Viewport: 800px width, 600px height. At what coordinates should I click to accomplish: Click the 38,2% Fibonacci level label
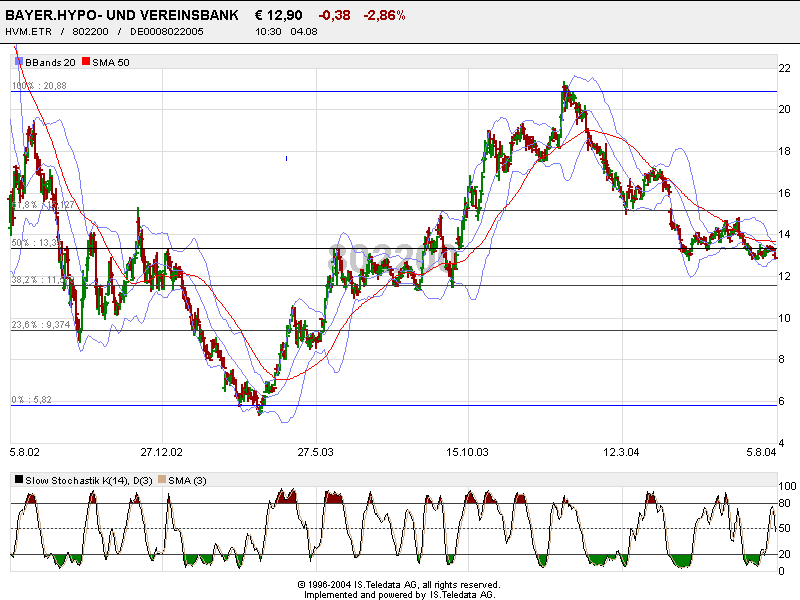pos(43,280)
